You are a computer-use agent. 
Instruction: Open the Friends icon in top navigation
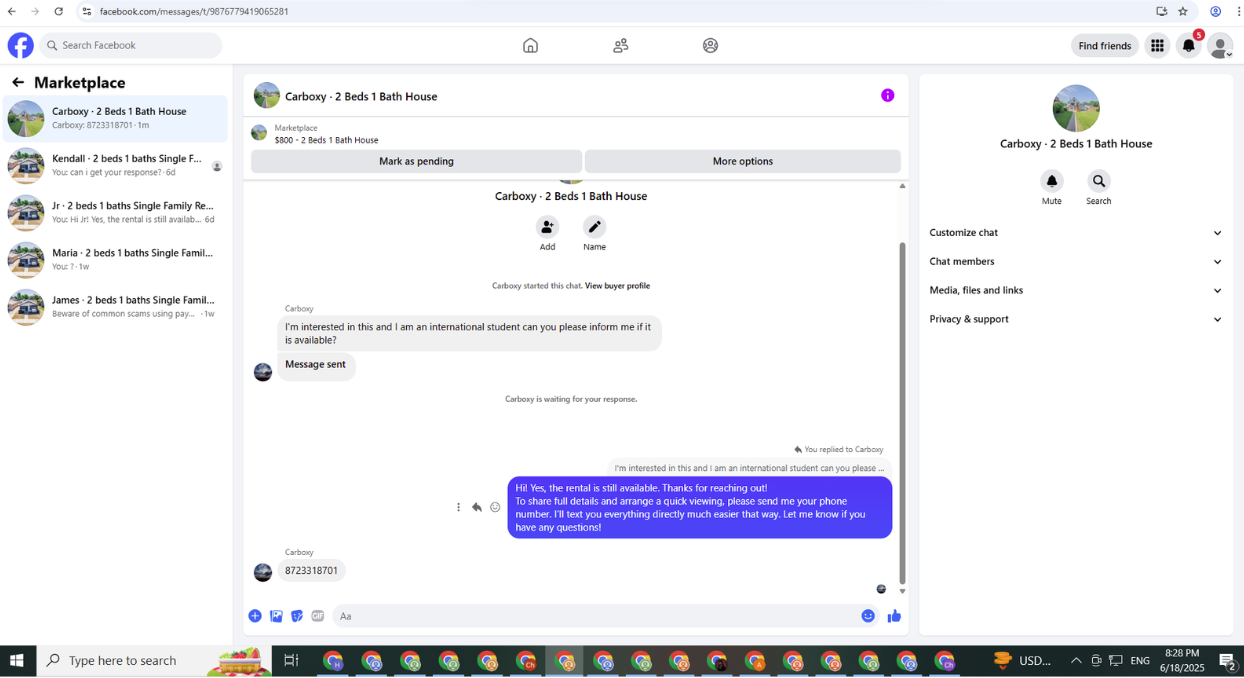click(621, 45)
